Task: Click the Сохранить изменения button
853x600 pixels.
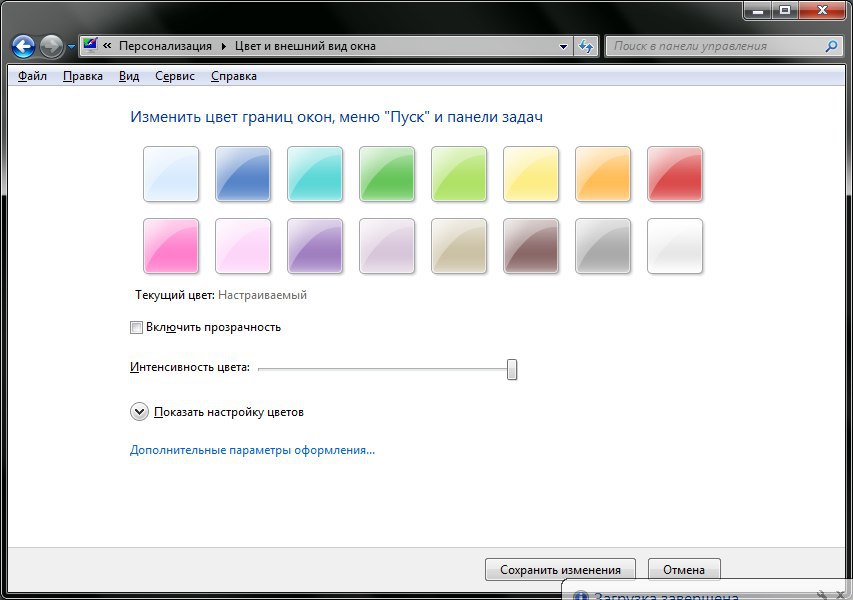Action: [x=560, y=570]
